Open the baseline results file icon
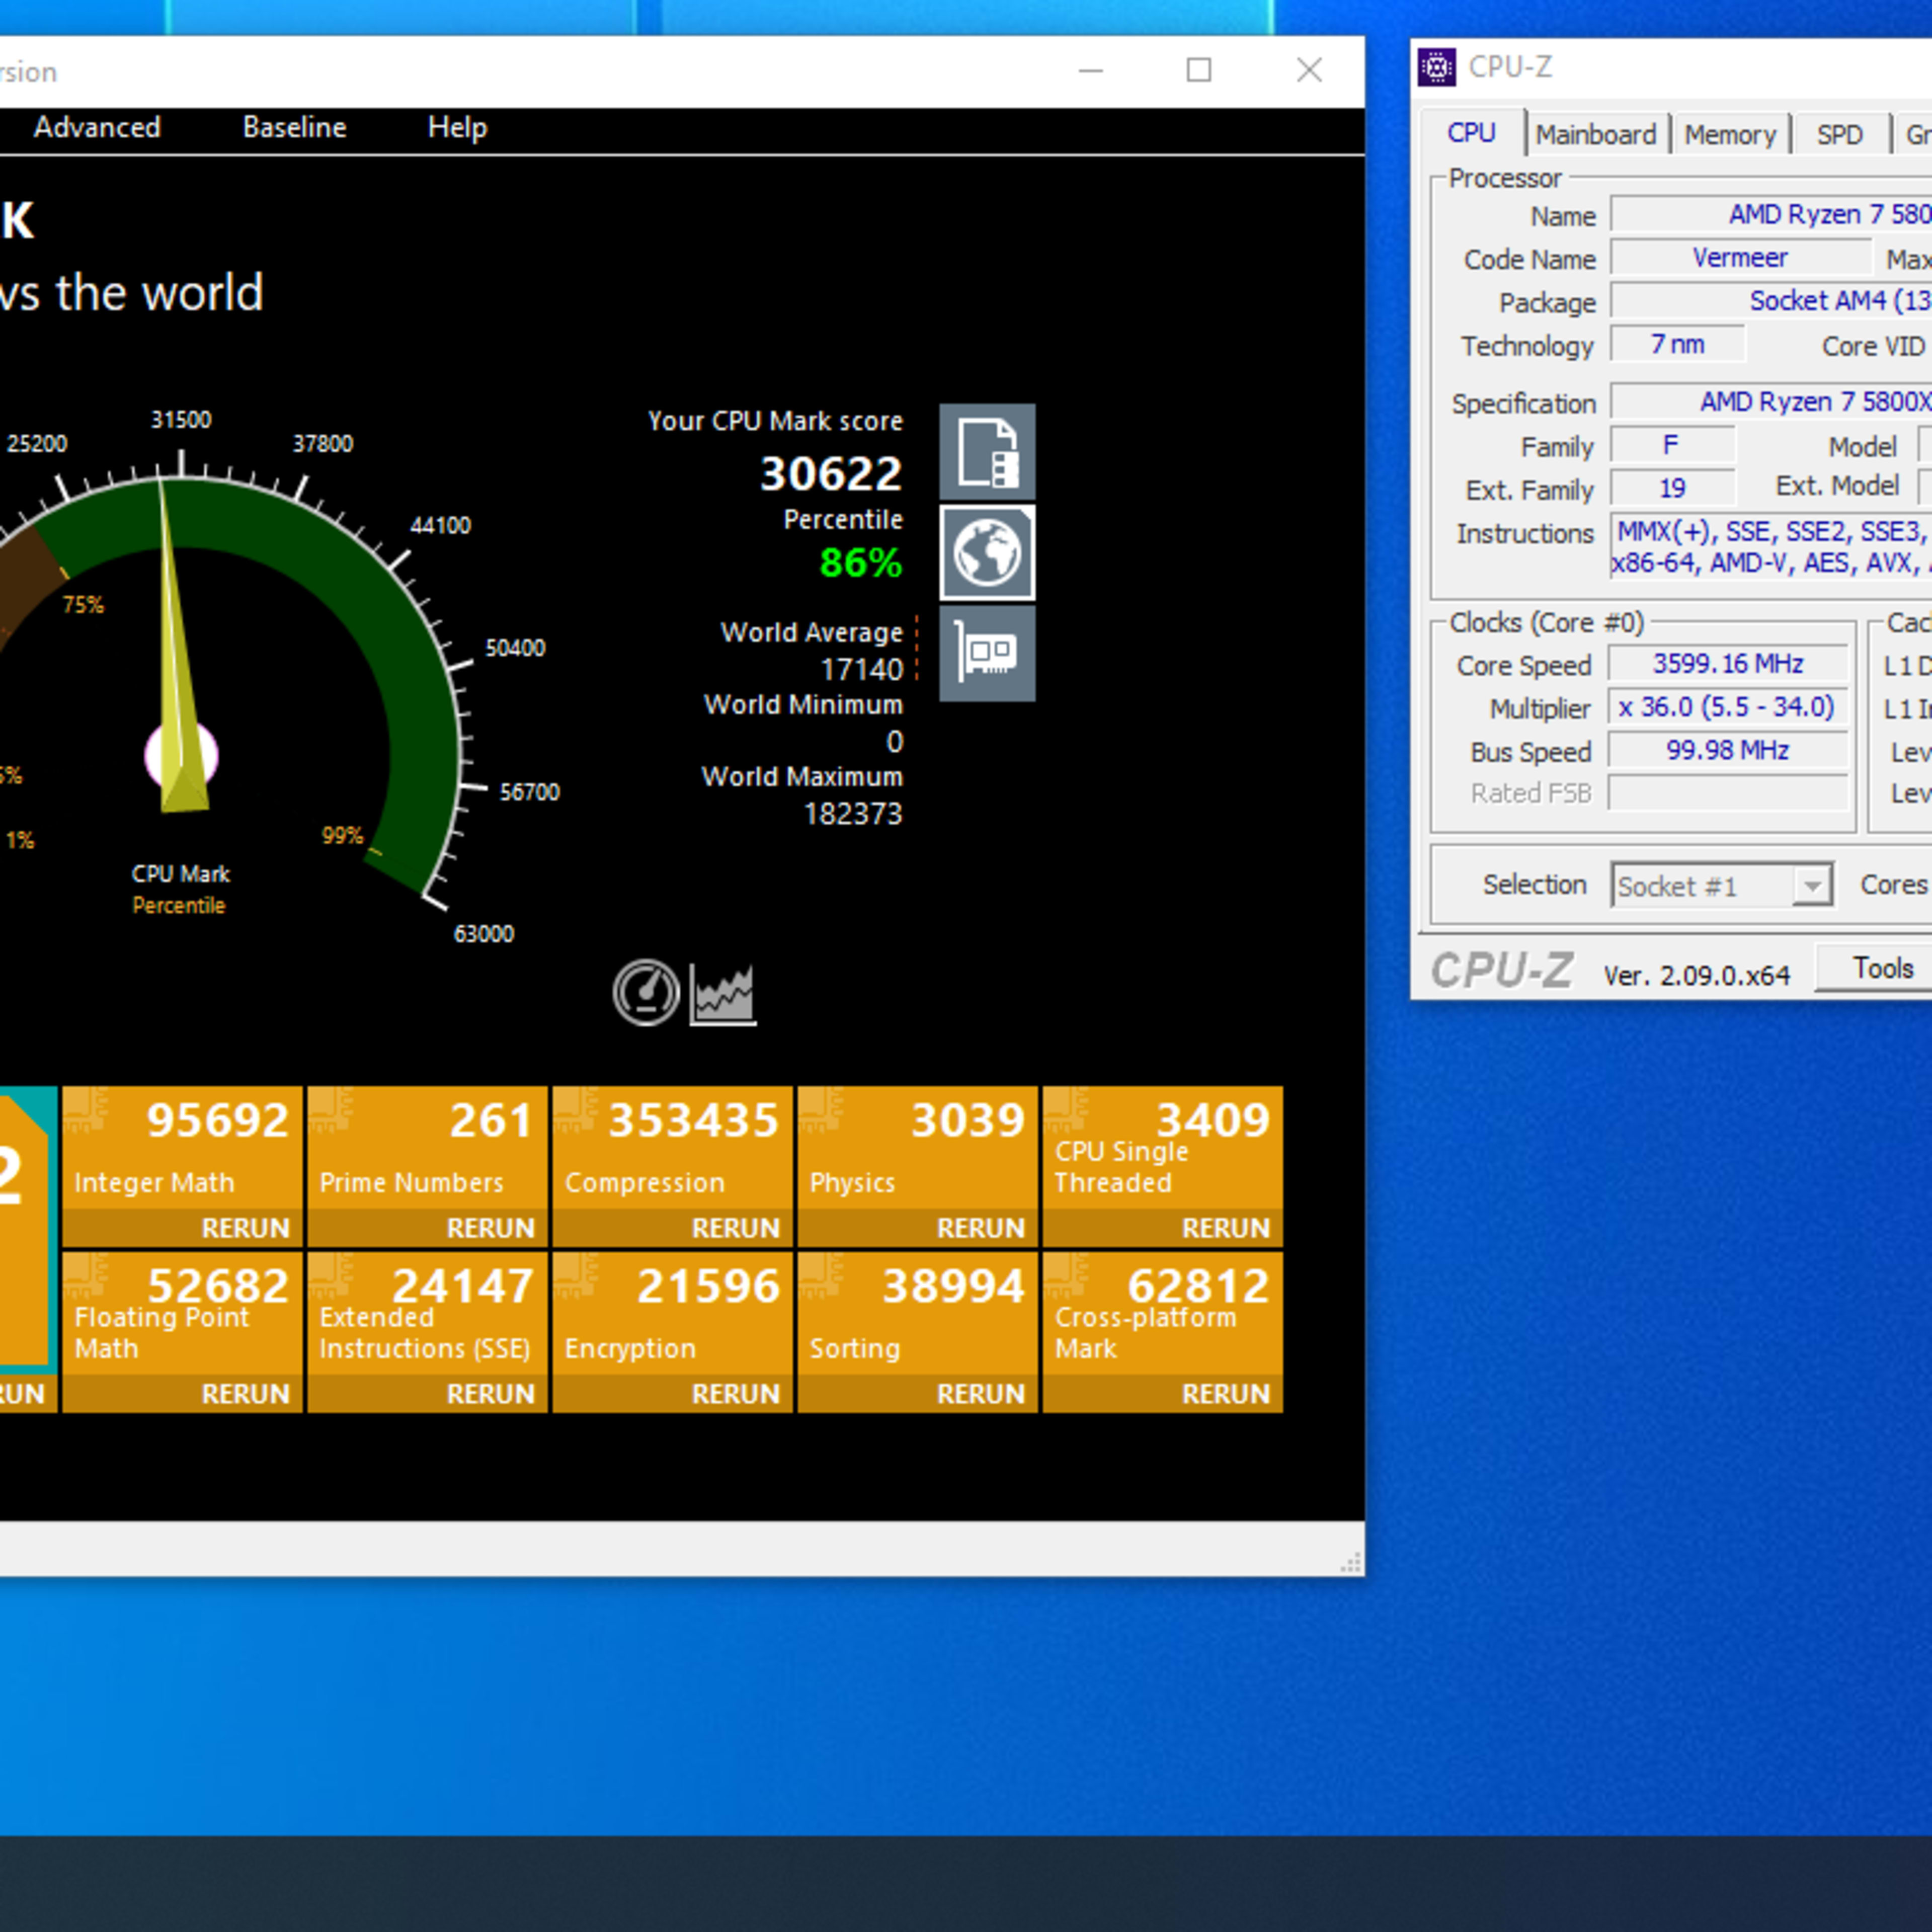Screen dimensions: 1932x1932 pos(987,452)
